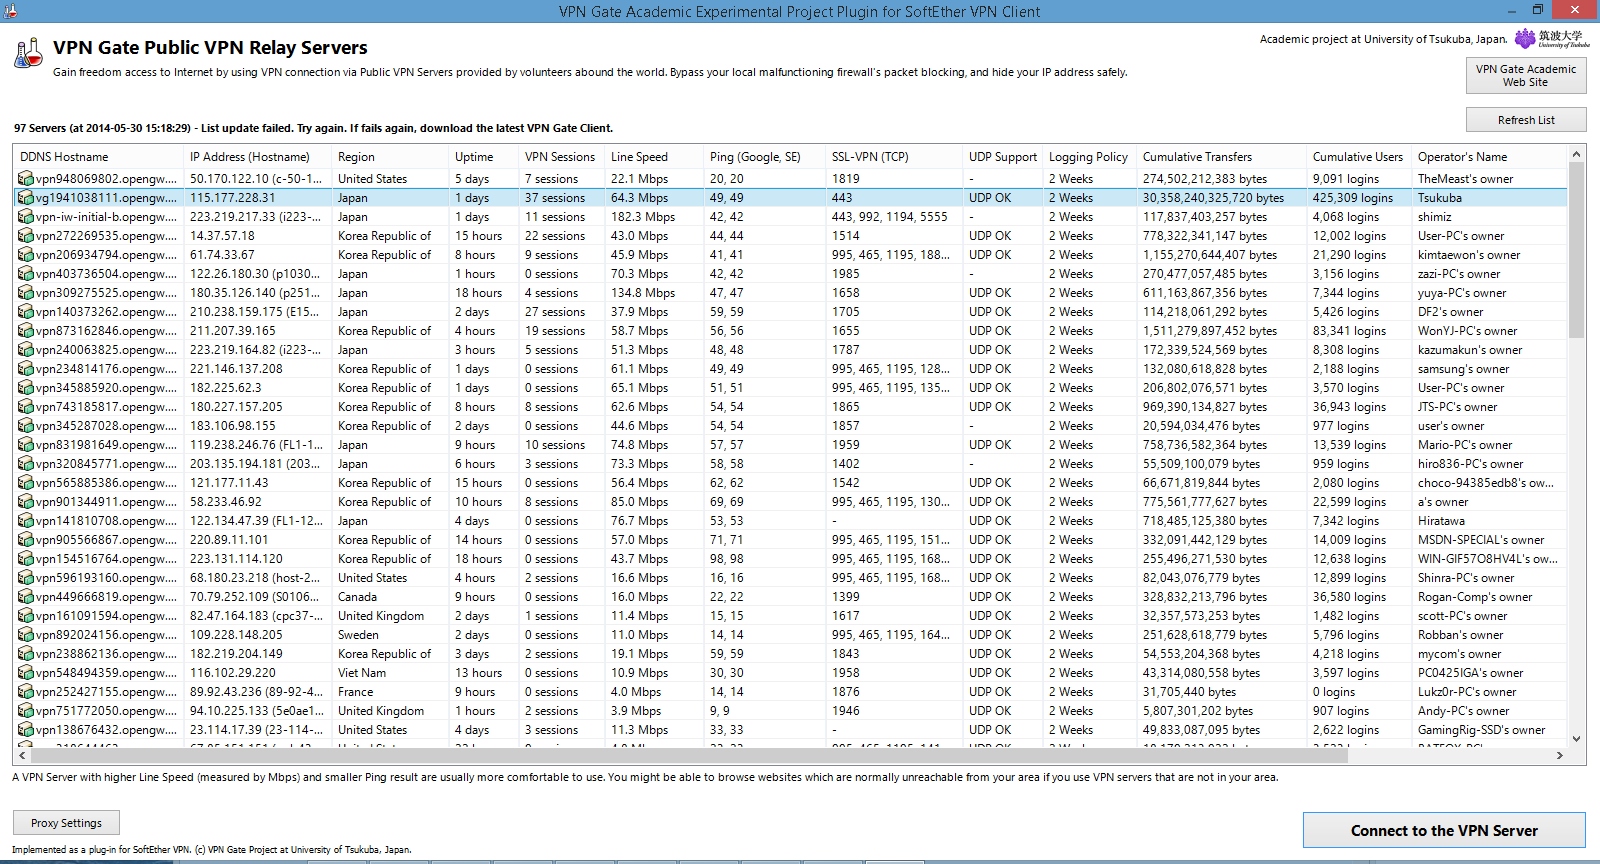Click Connect to the VPN Server
Viewport: 1600px width, 864px height.
pos(1444,831)
